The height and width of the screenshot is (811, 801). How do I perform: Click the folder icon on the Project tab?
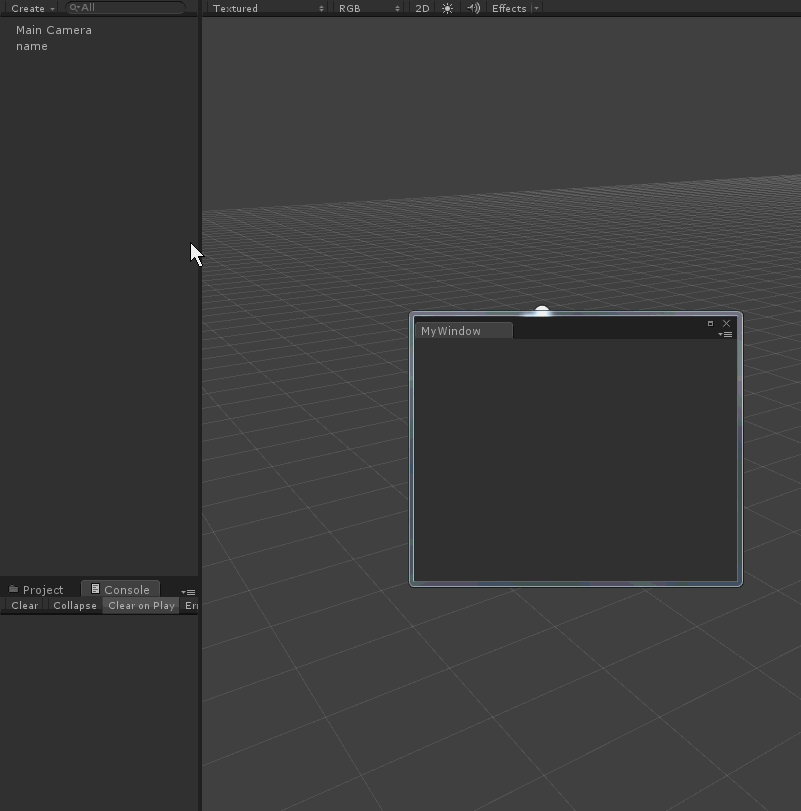[x=12, y=589]
